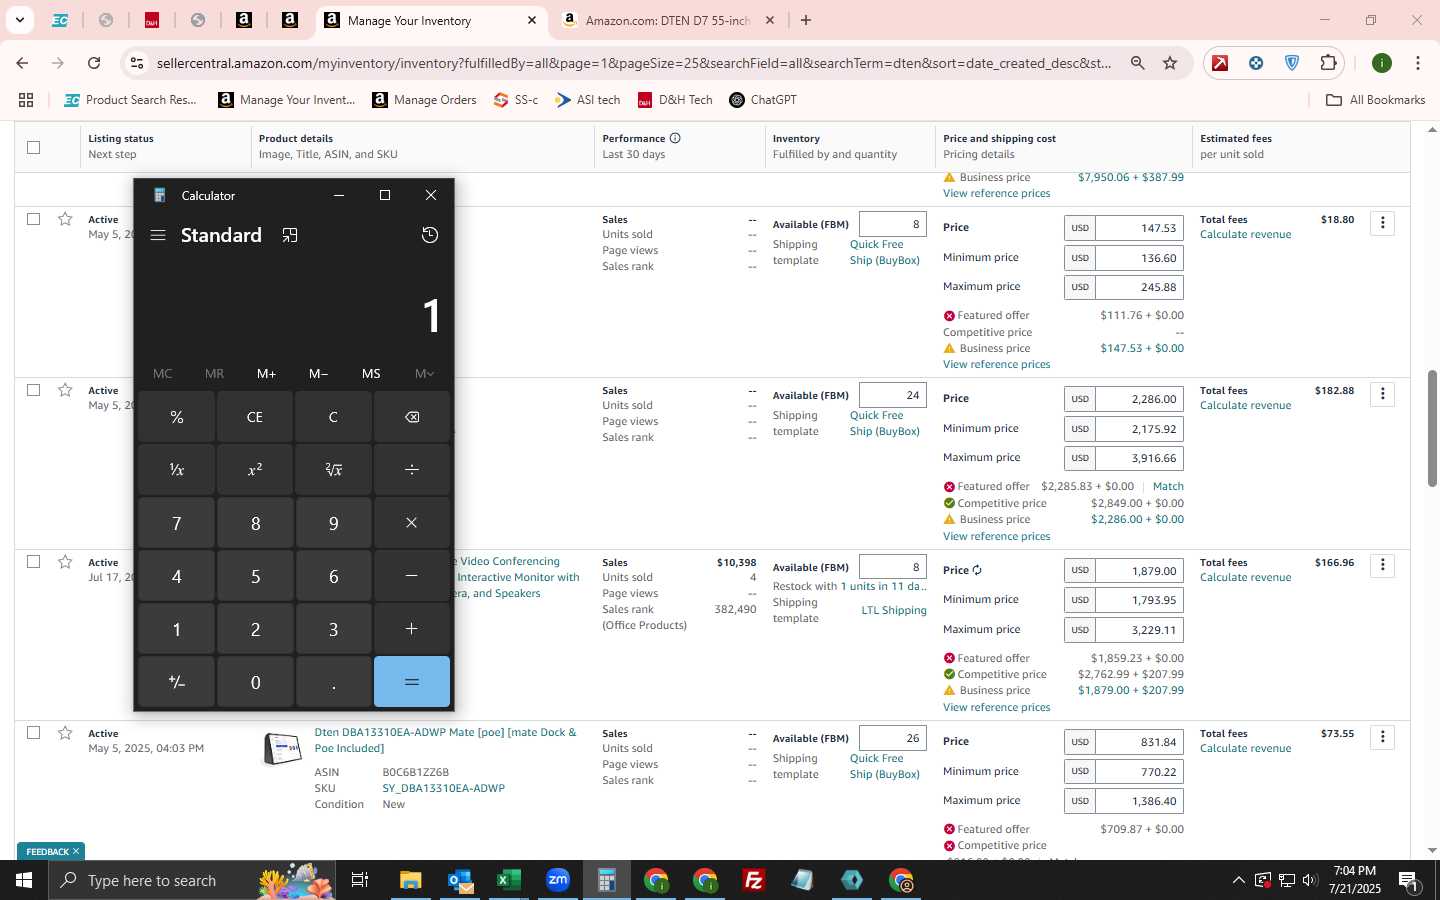1440x900 pixels.
Task: Star the Dten DBA13310EA-ADWP listing
Action: coord(65,733)
